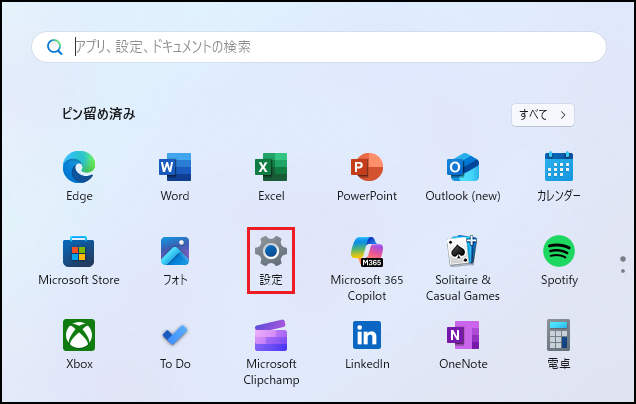Click the app search input field
This screenshot has width=636, height=404.
click(x=330, y=46)
